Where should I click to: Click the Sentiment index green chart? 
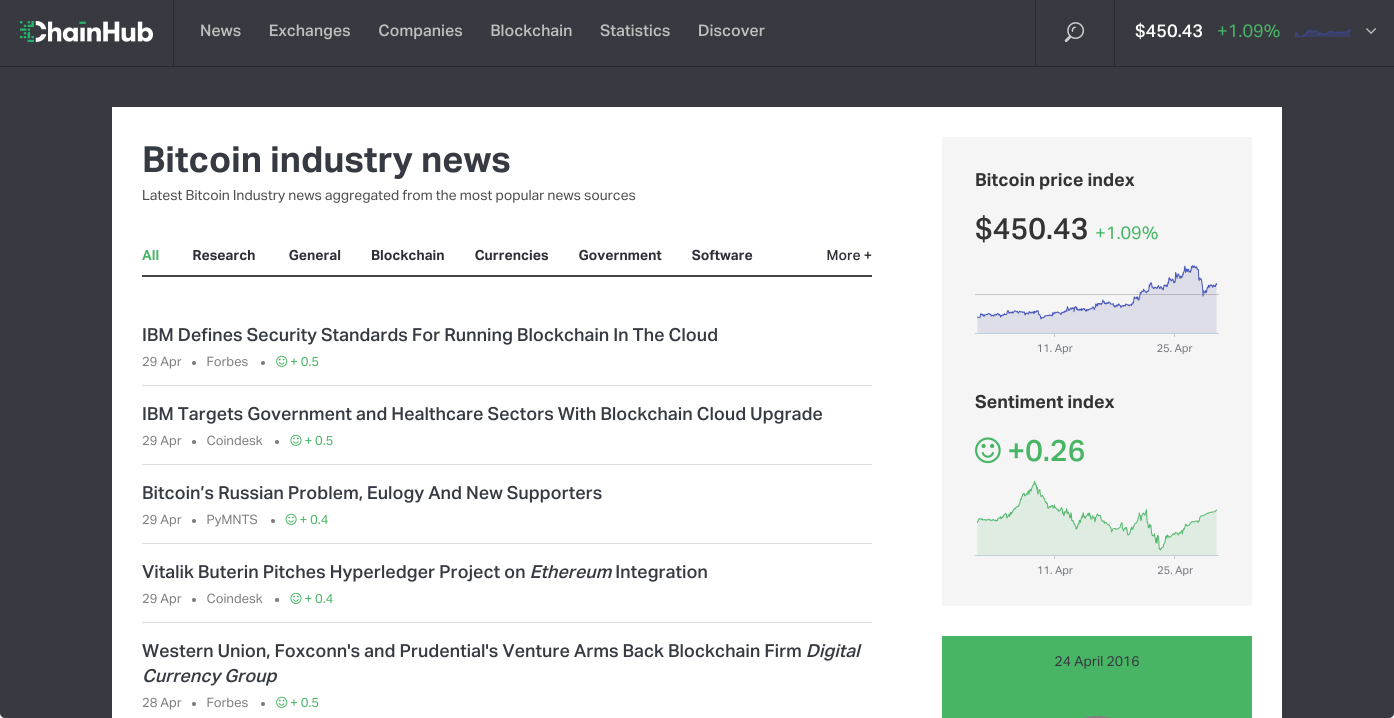[1097, 520]
